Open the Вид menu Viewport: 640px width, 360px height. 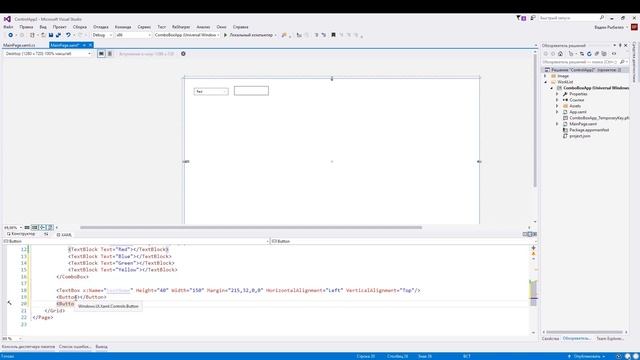pos(43,27)
